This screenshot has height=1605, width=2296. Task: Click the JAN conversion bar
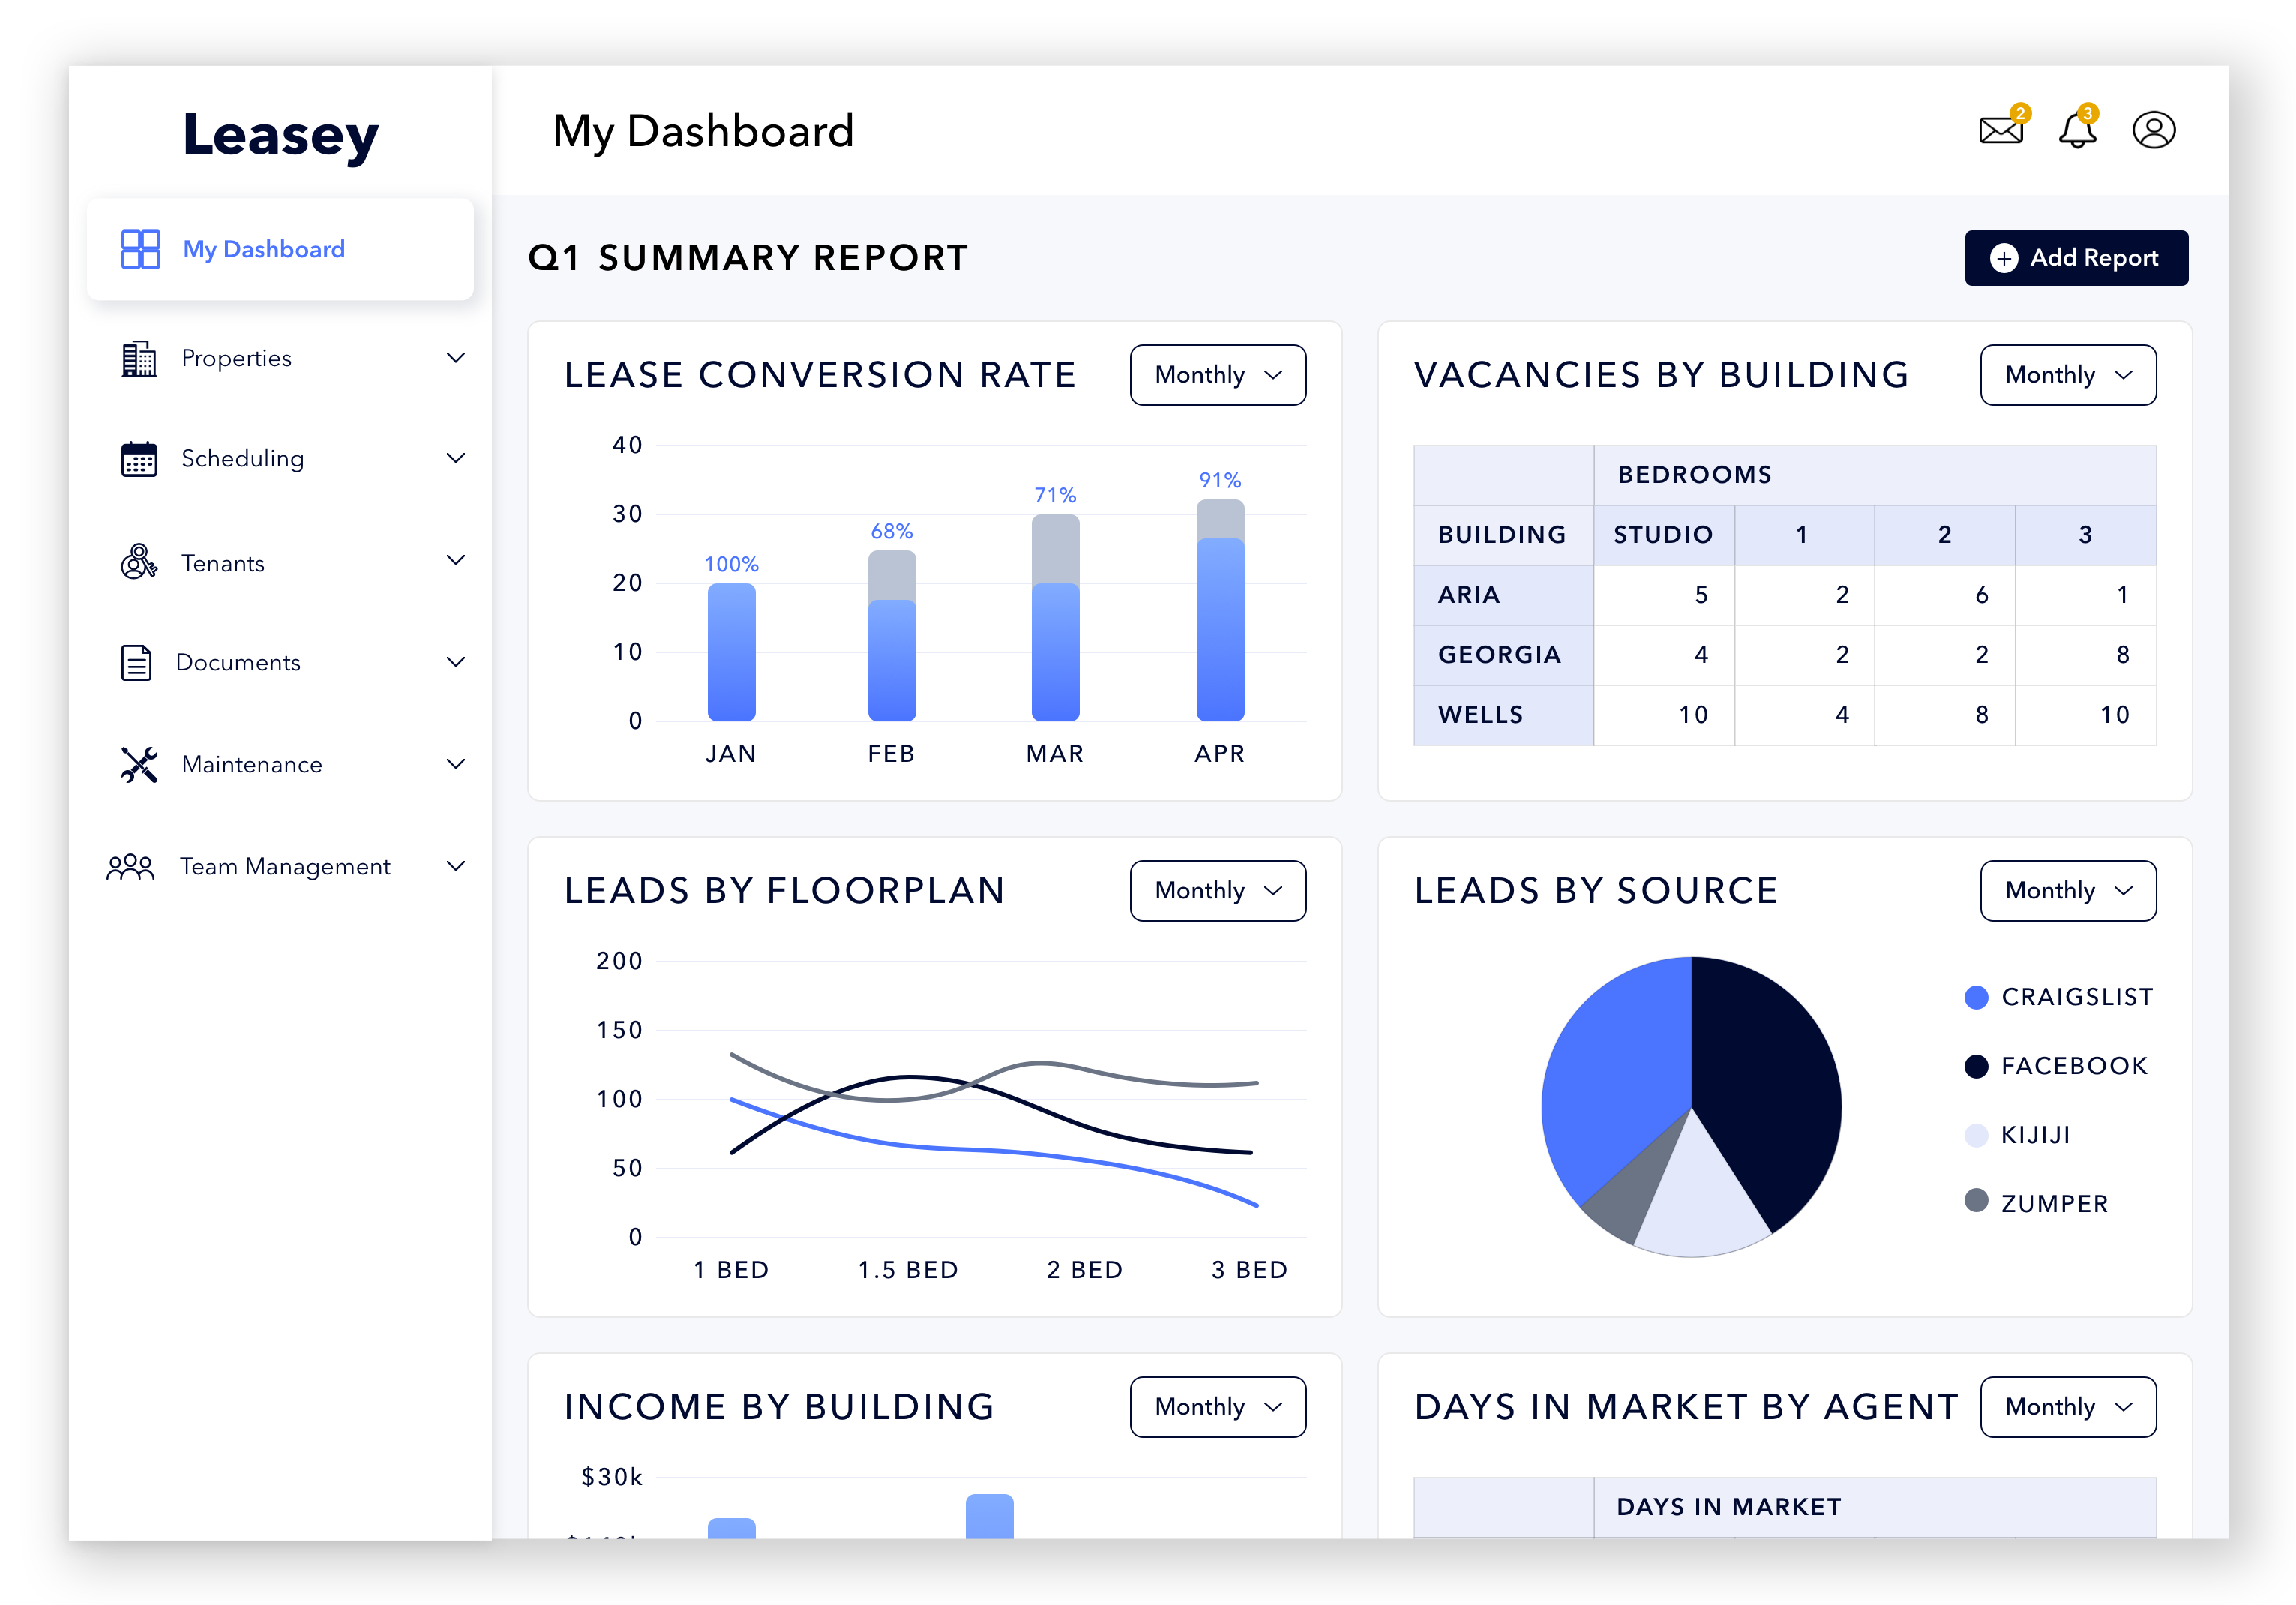[x=731, y=652]
